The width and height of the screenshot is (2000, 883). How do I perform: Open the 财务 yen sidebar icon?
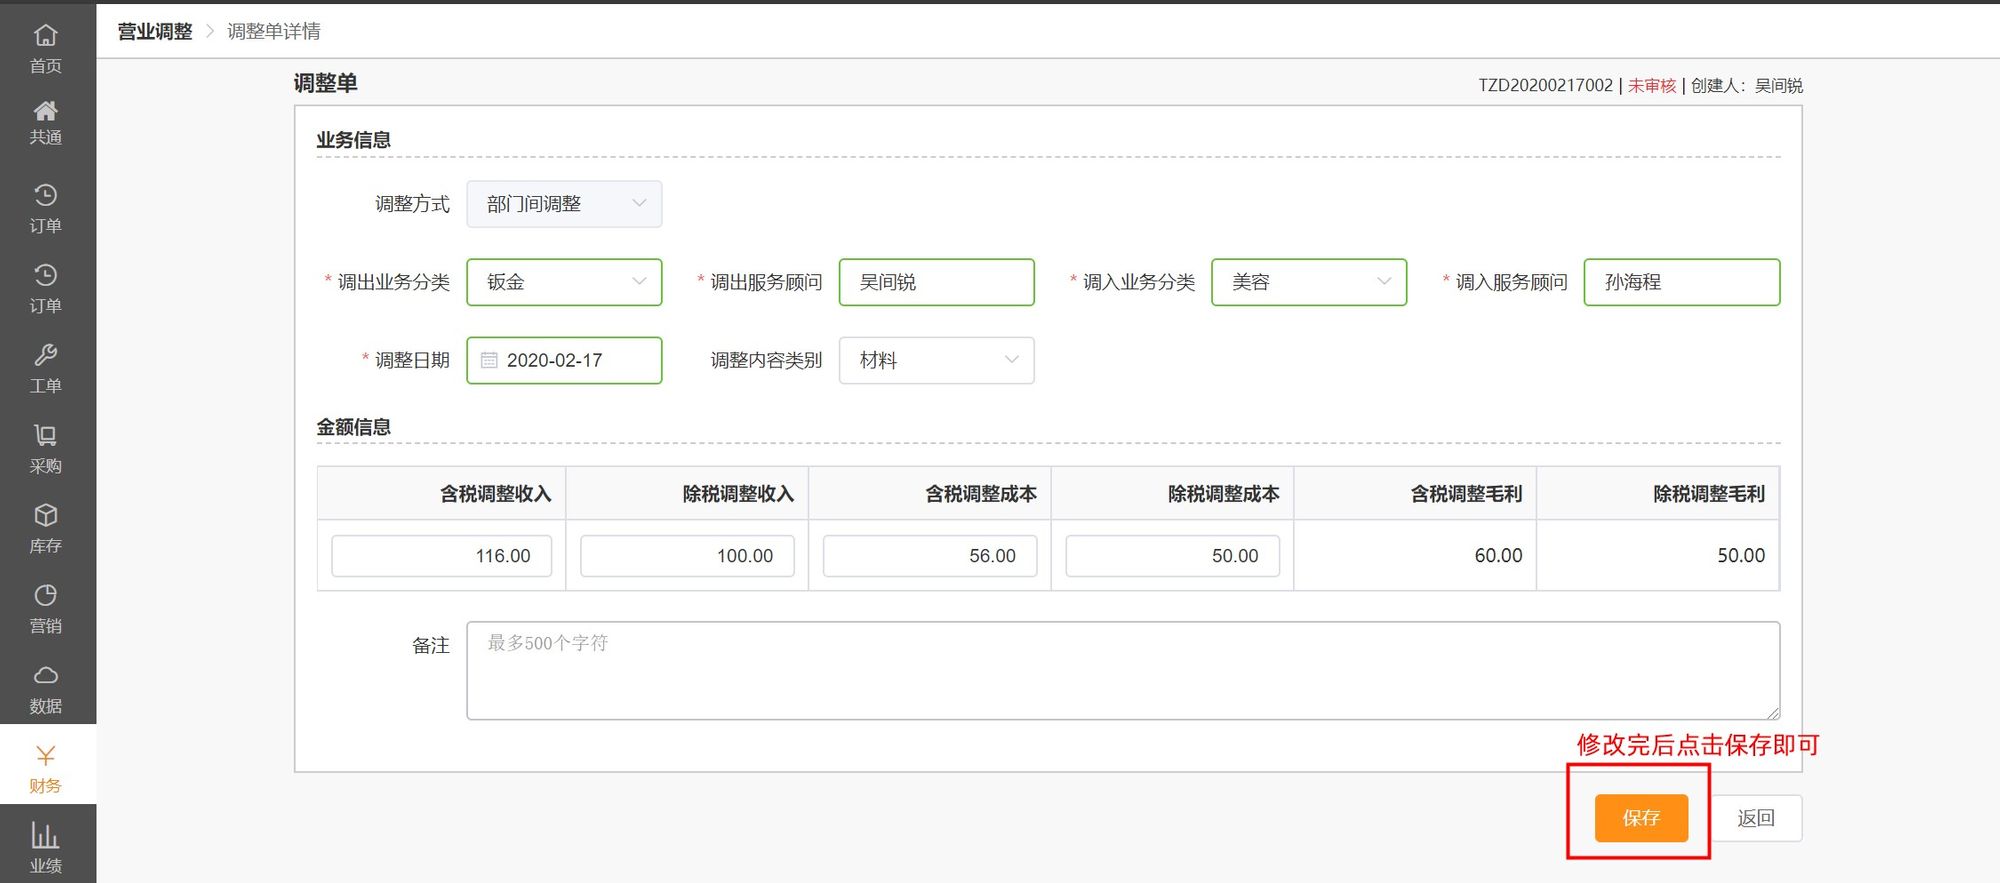pyautogui.click(x=45, y=768)
